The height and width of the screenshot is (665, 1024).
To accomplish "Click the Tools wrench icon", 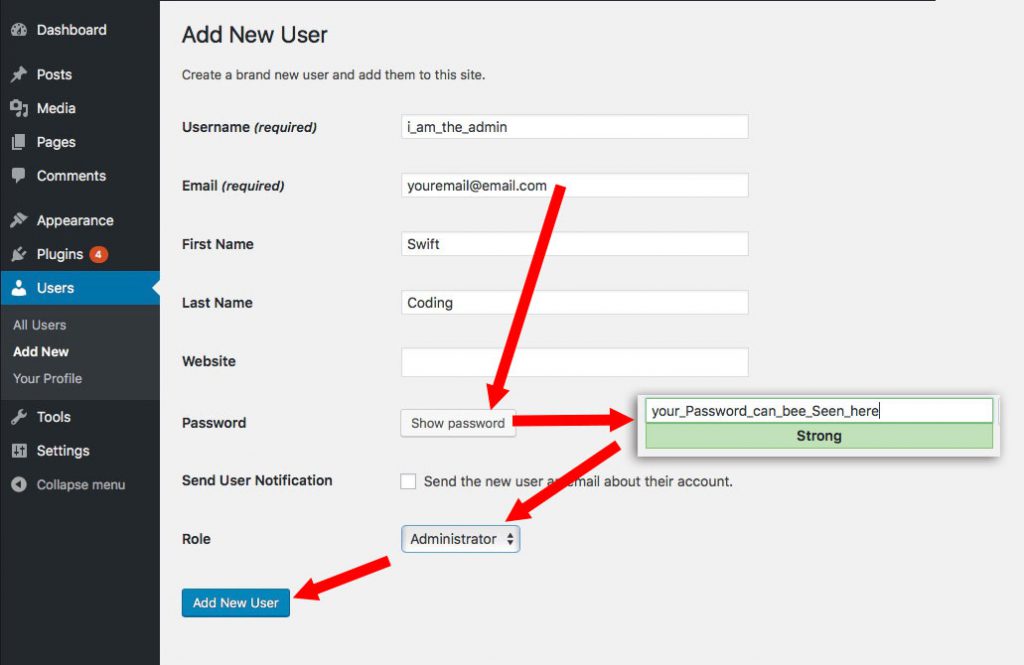I will (18, 417).
